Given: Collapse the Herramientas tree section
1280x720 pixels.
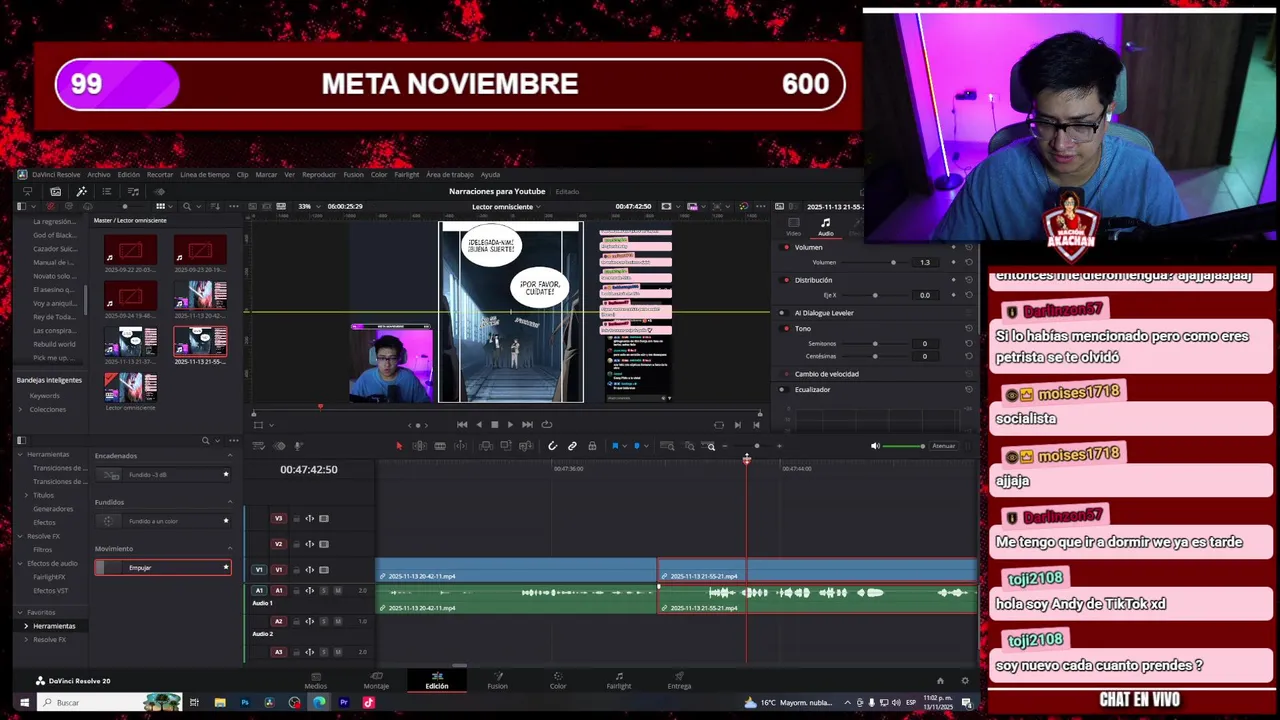Looking at the screenshot, I should coord(20,454).
